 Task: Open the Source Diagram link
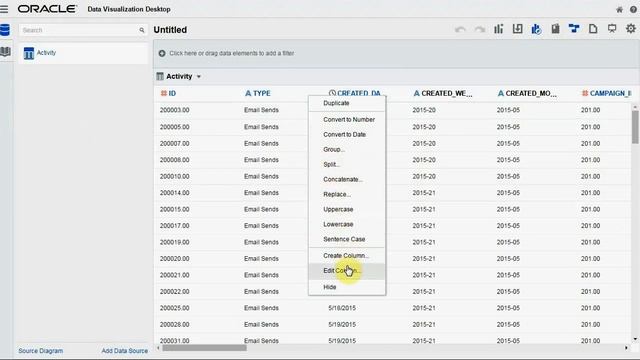click(x=40, y=351)
